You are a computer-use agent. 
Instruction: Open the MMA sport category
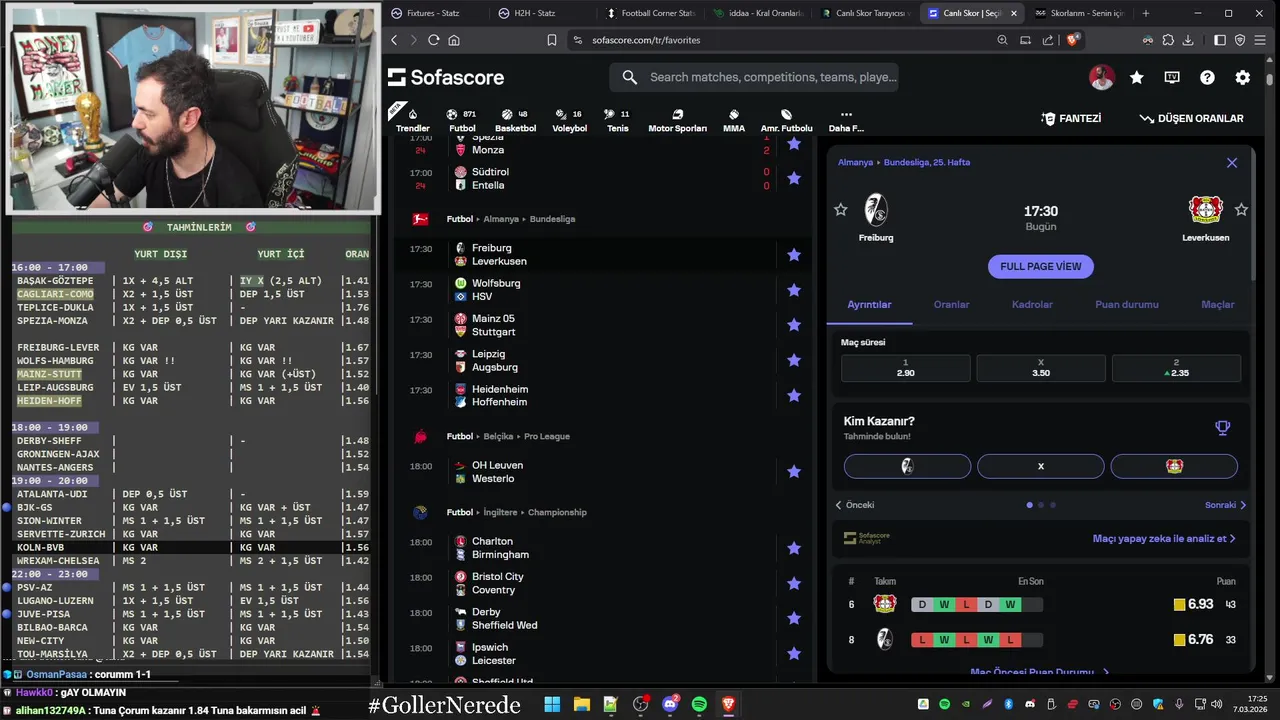point(734,120)
